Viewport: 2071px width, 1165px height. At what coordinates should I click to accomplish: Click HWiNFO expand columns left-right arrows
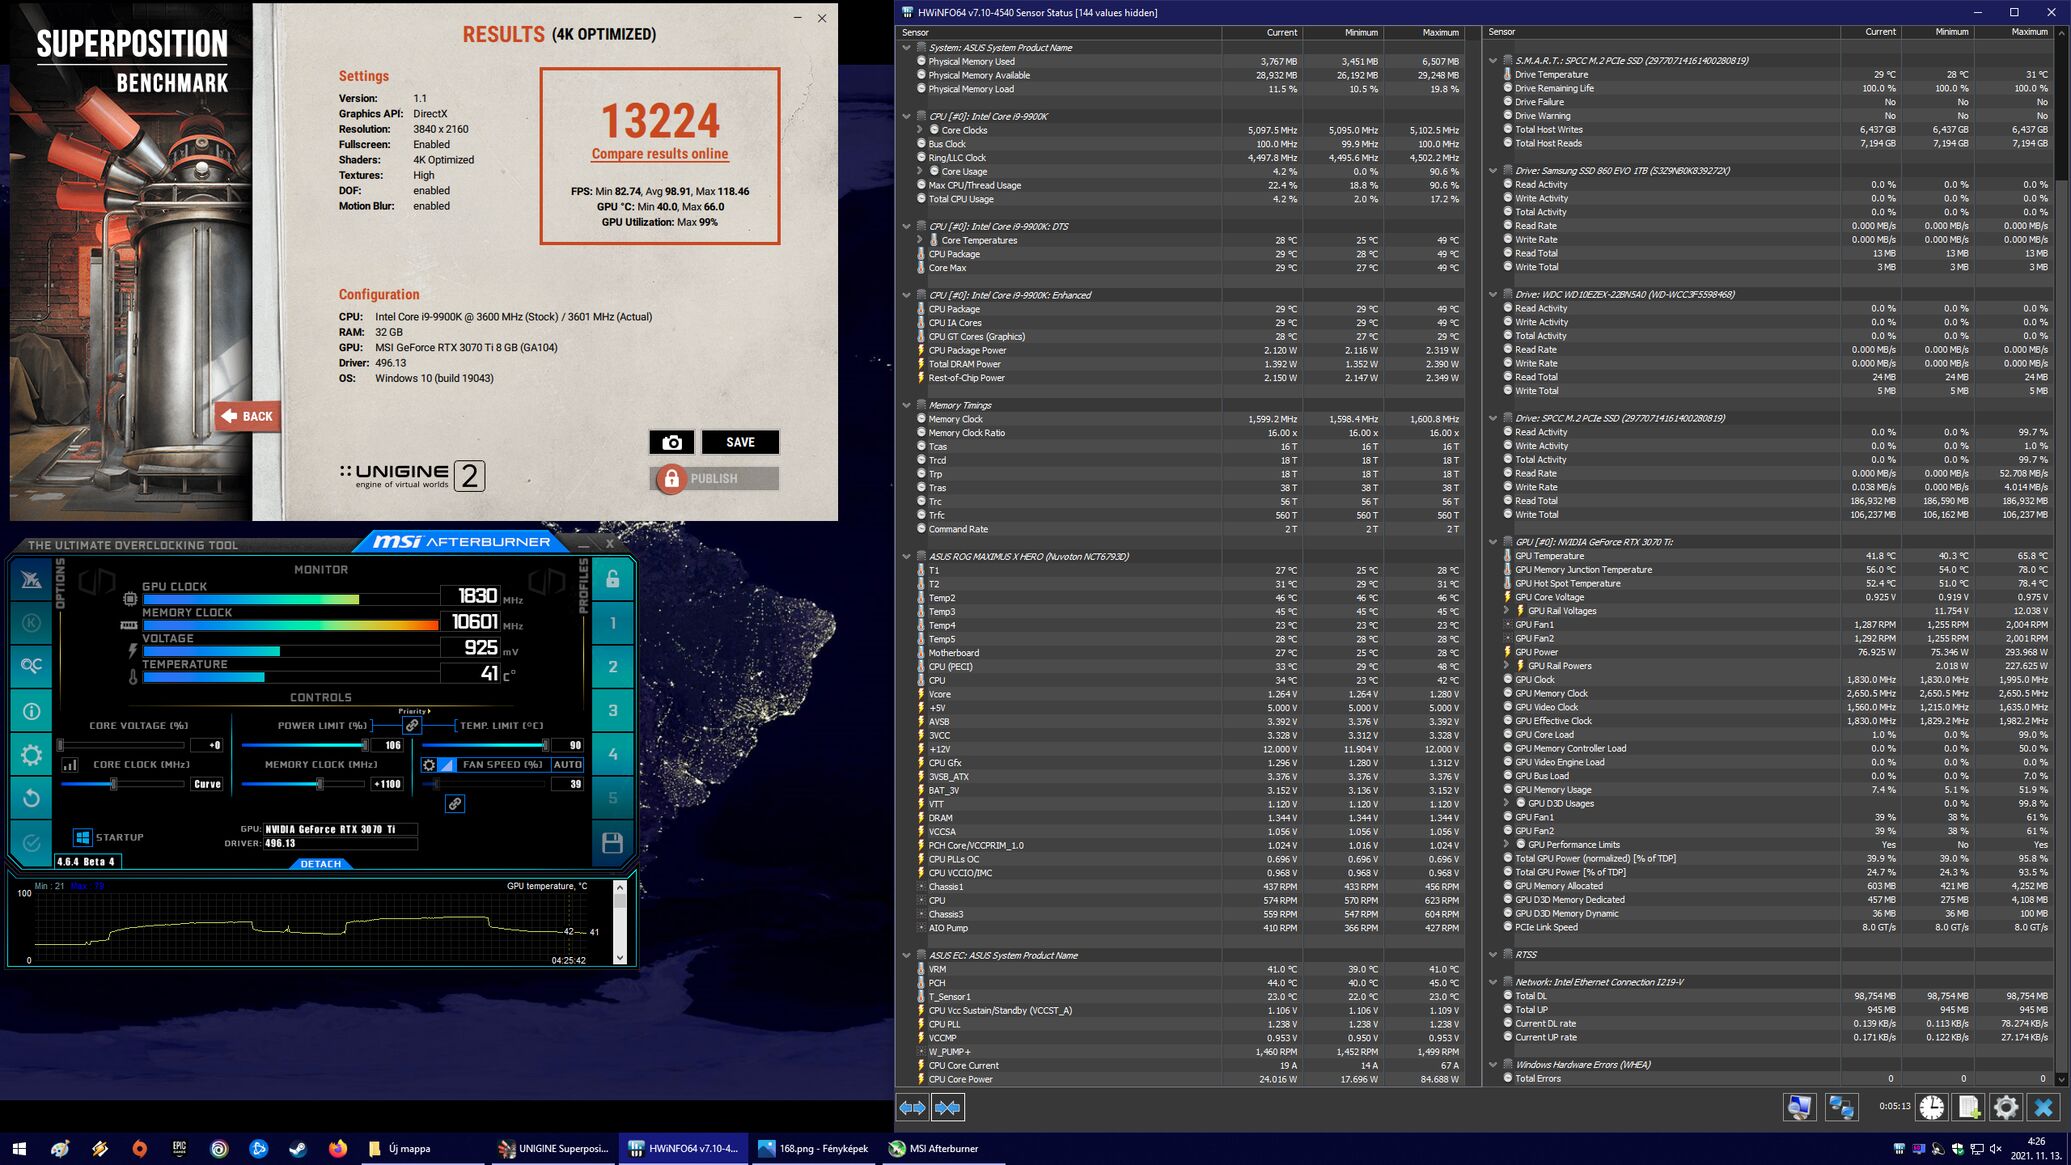[x=912, y=1107]
